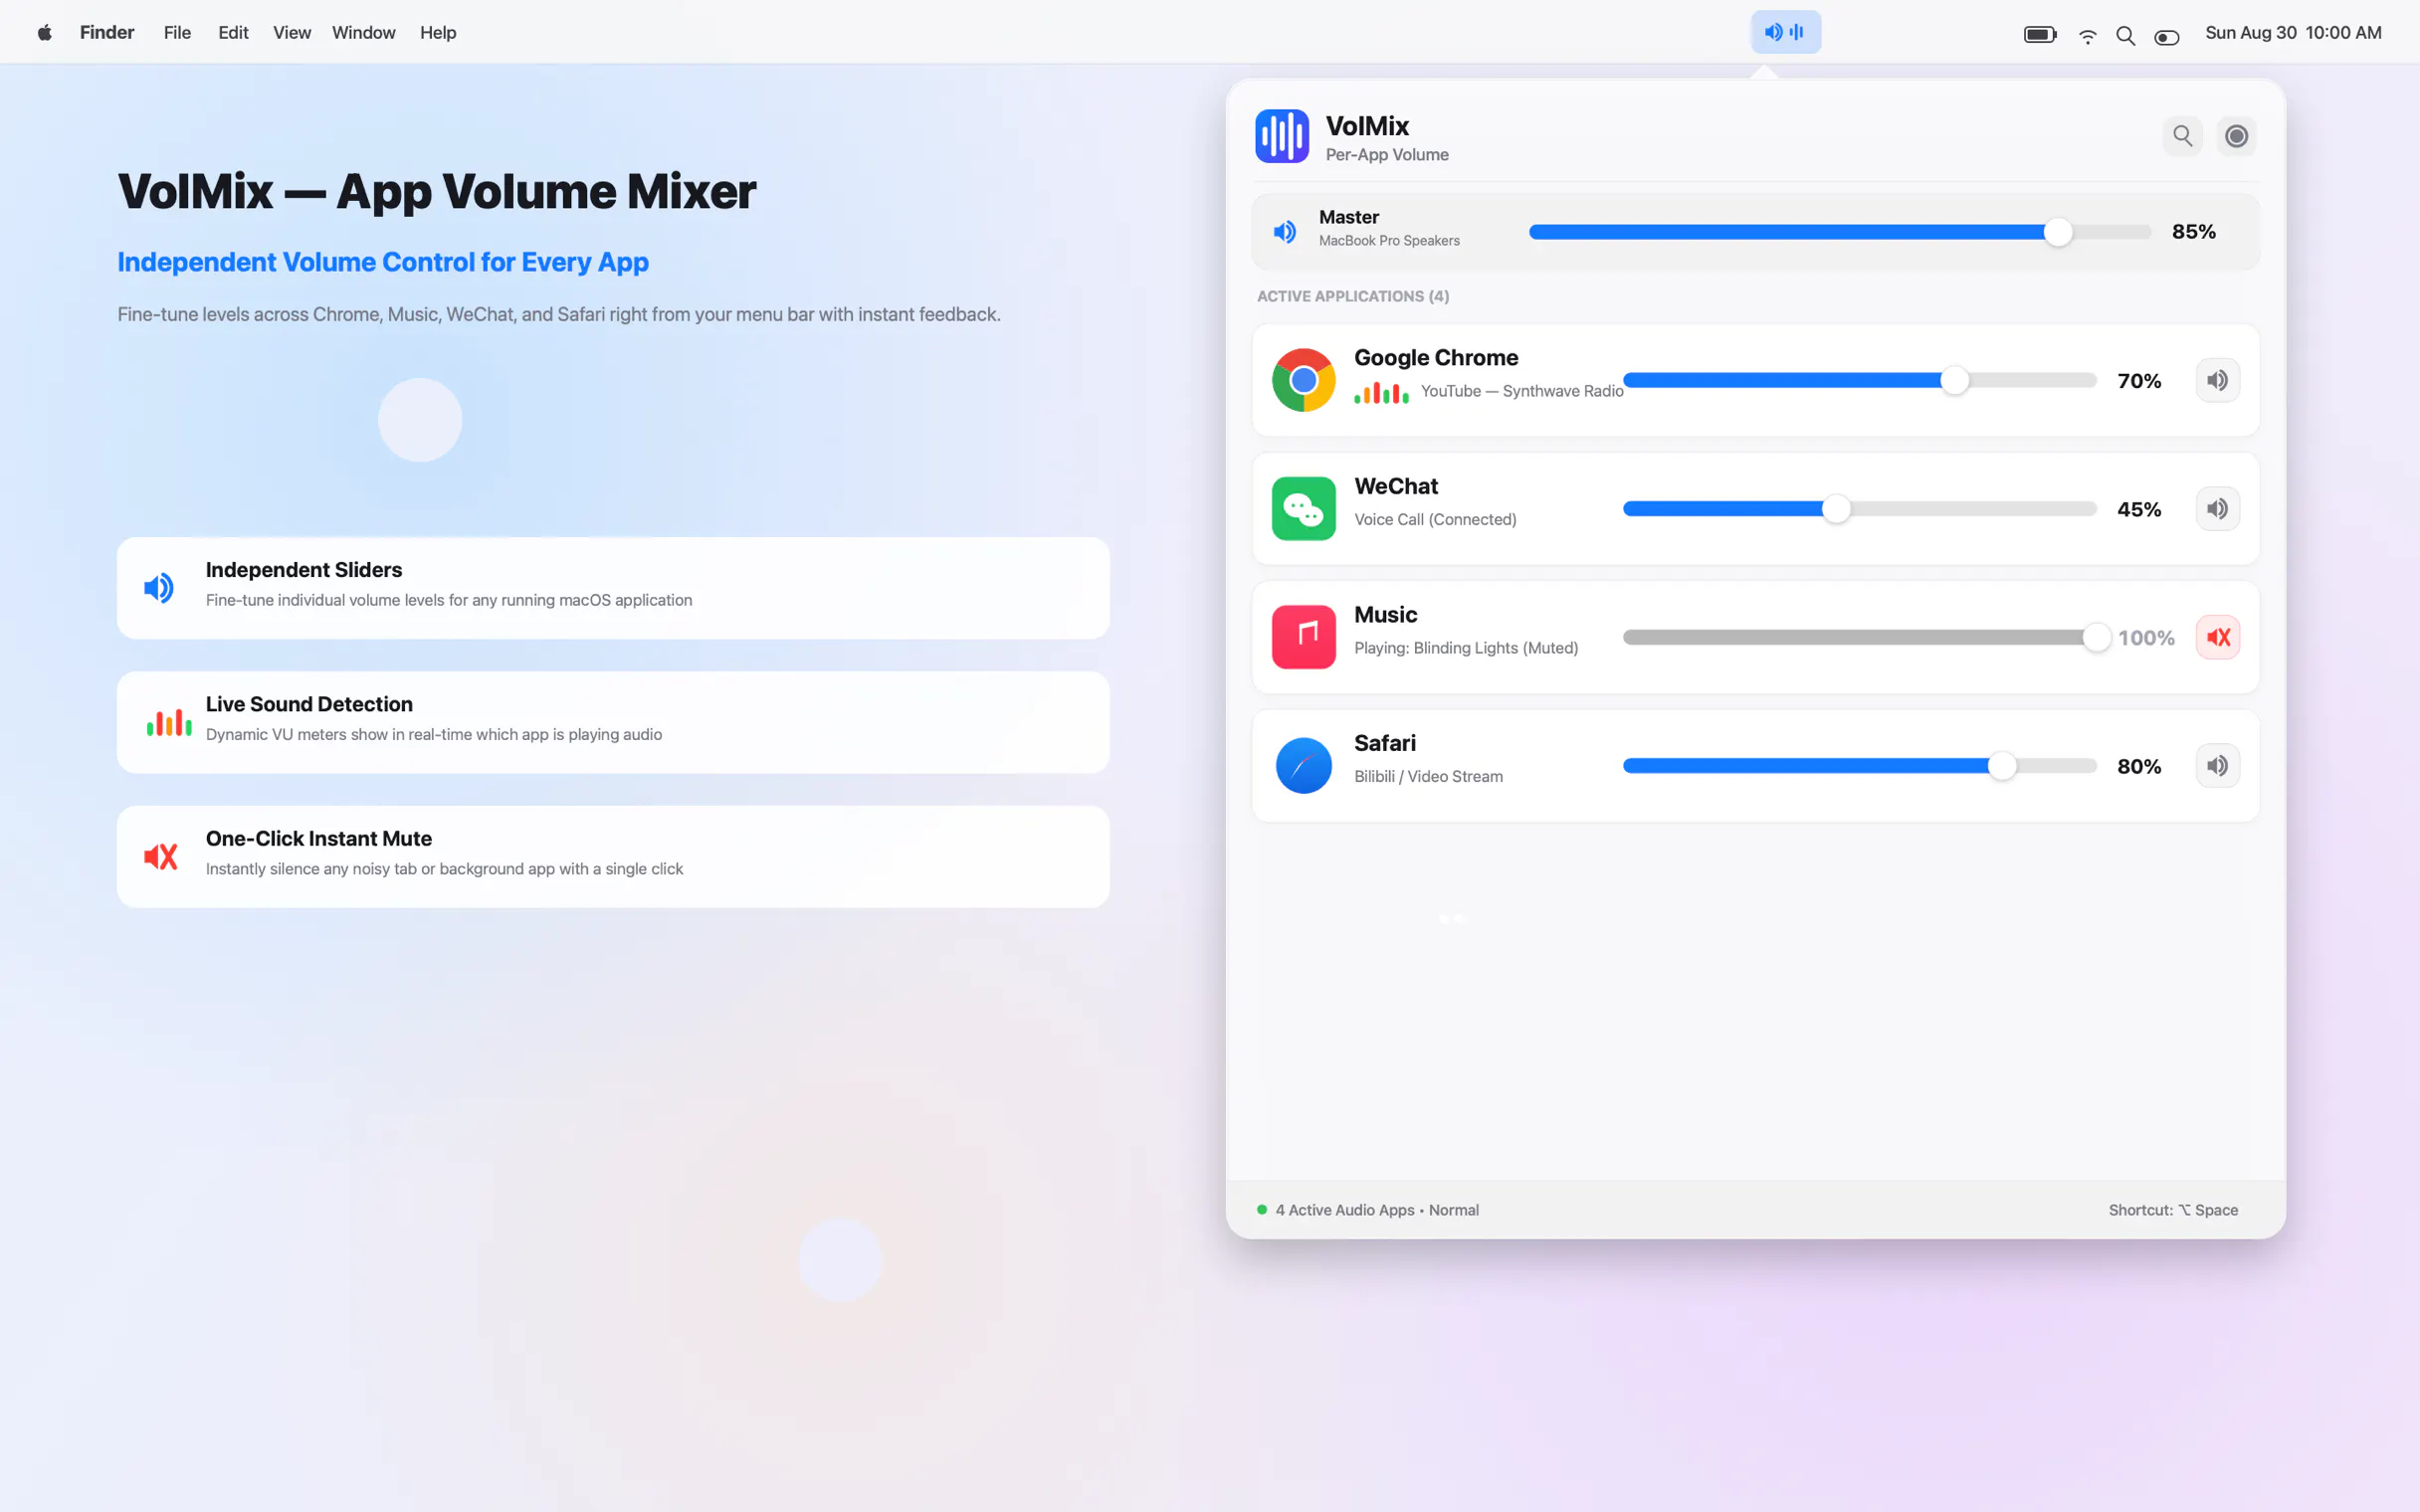Click the search icon in VolMix panel
Screen dimensions: 2420x1512
2182,135
